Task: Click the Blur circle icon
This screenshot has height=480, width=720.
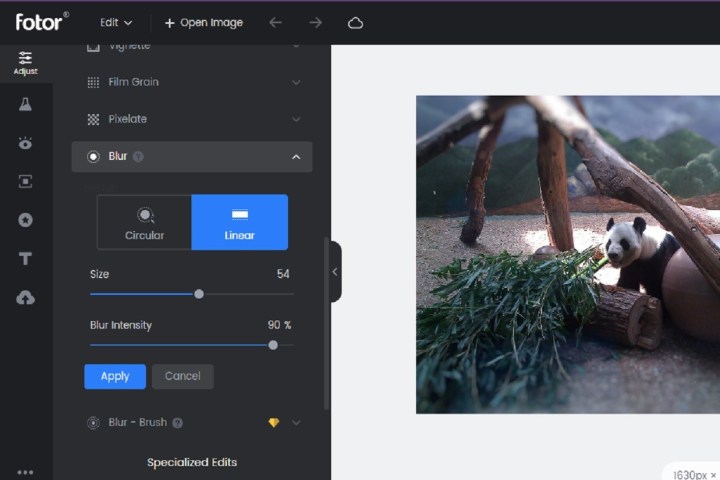Action: coord(93,157)
